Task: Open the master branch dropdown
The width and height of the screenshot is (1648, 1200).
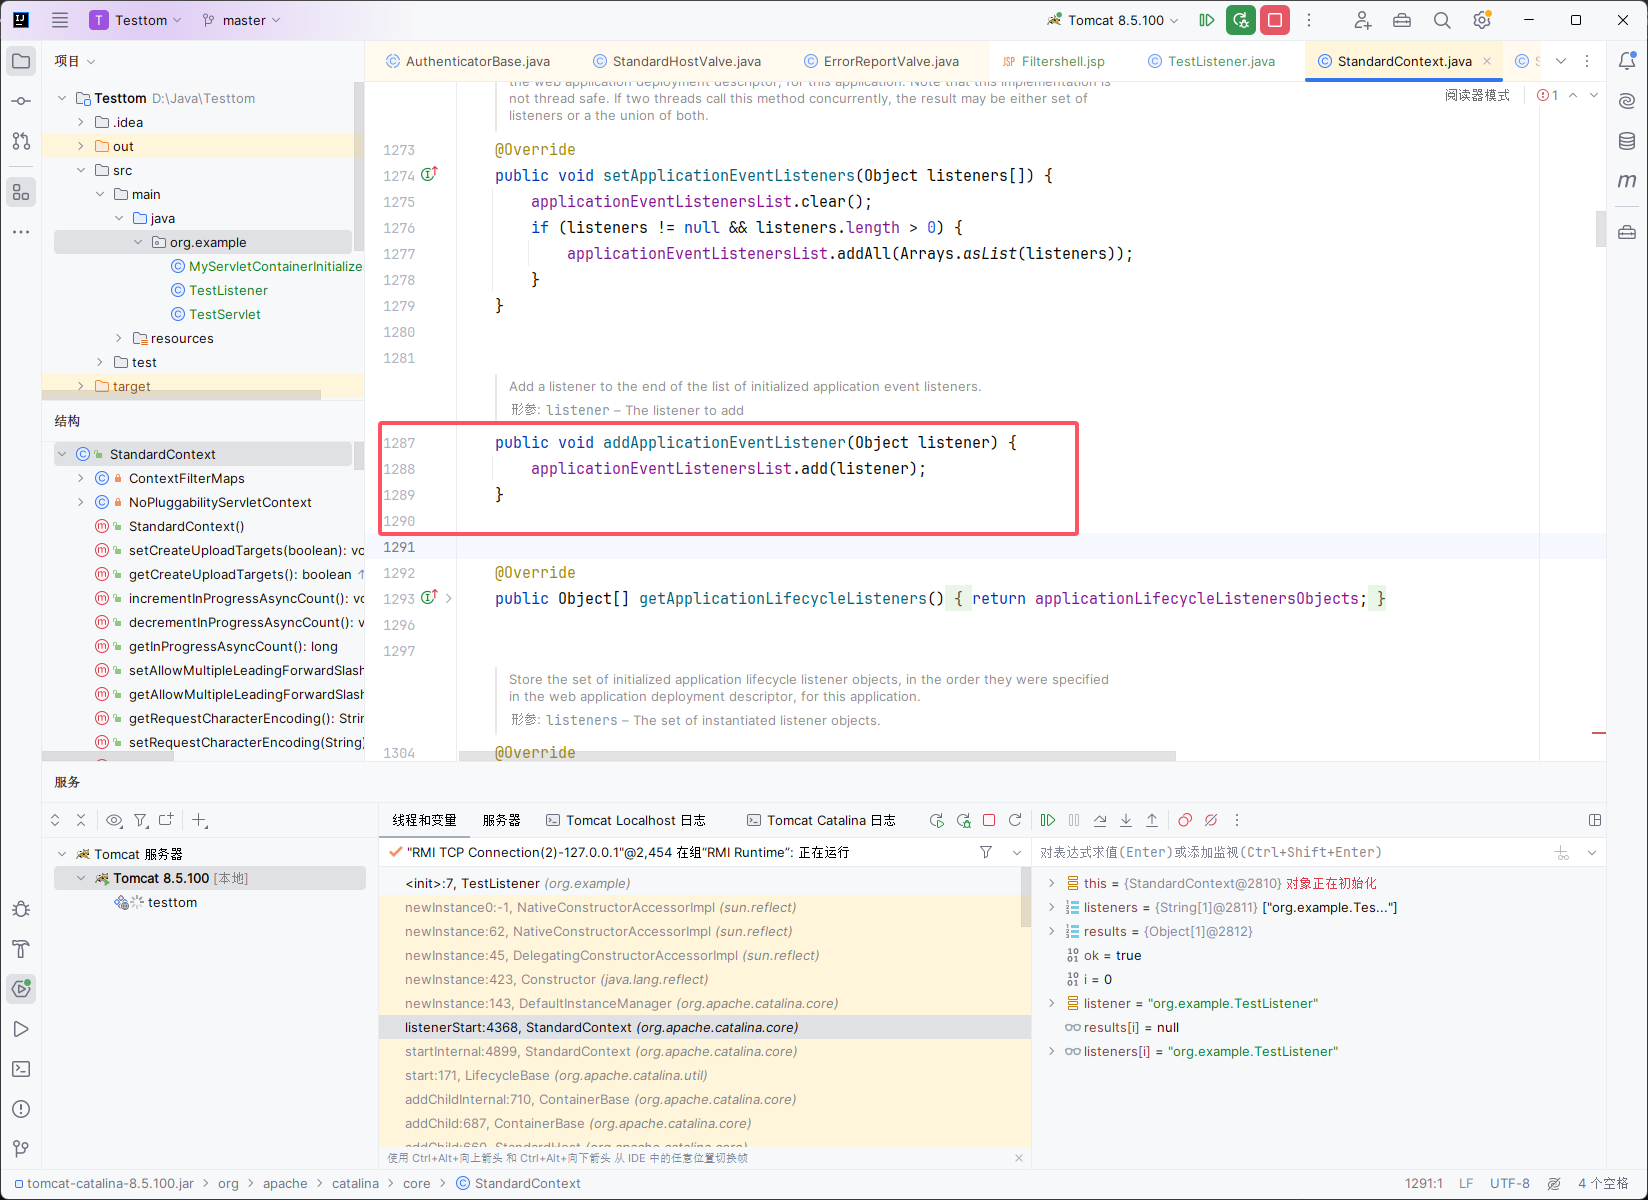Action: click(x=242, y=20)
